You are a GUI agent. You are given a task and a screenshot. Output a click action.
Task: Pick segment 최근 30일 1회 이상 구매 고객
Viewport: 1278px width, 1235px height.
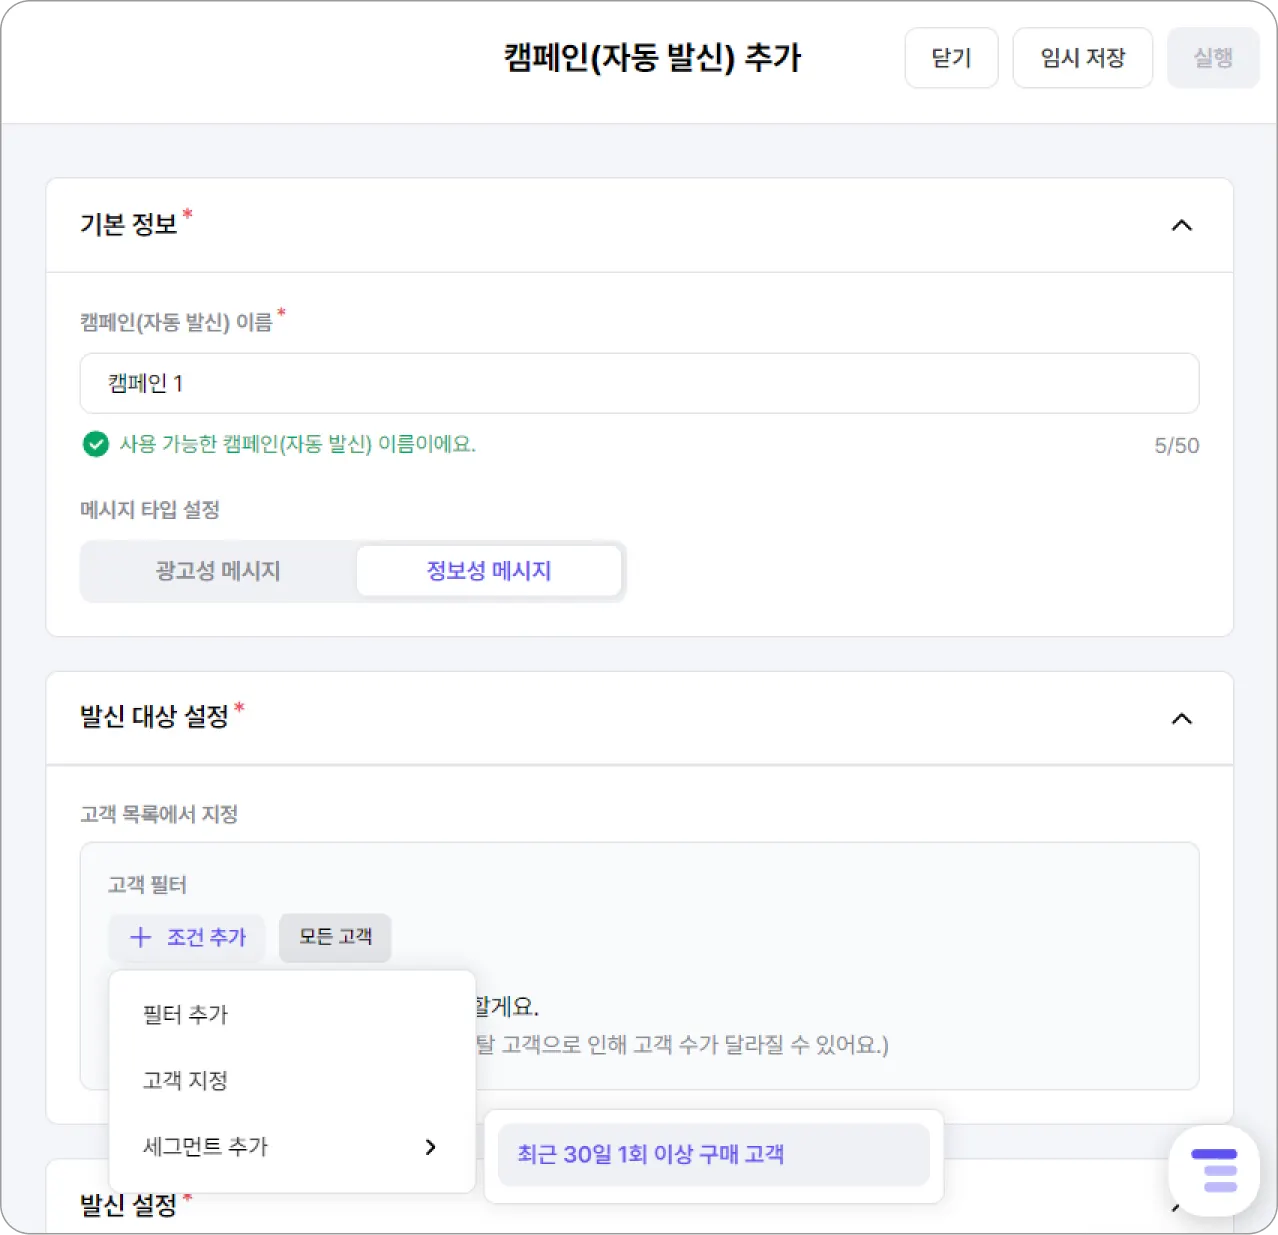(651, 1155)
